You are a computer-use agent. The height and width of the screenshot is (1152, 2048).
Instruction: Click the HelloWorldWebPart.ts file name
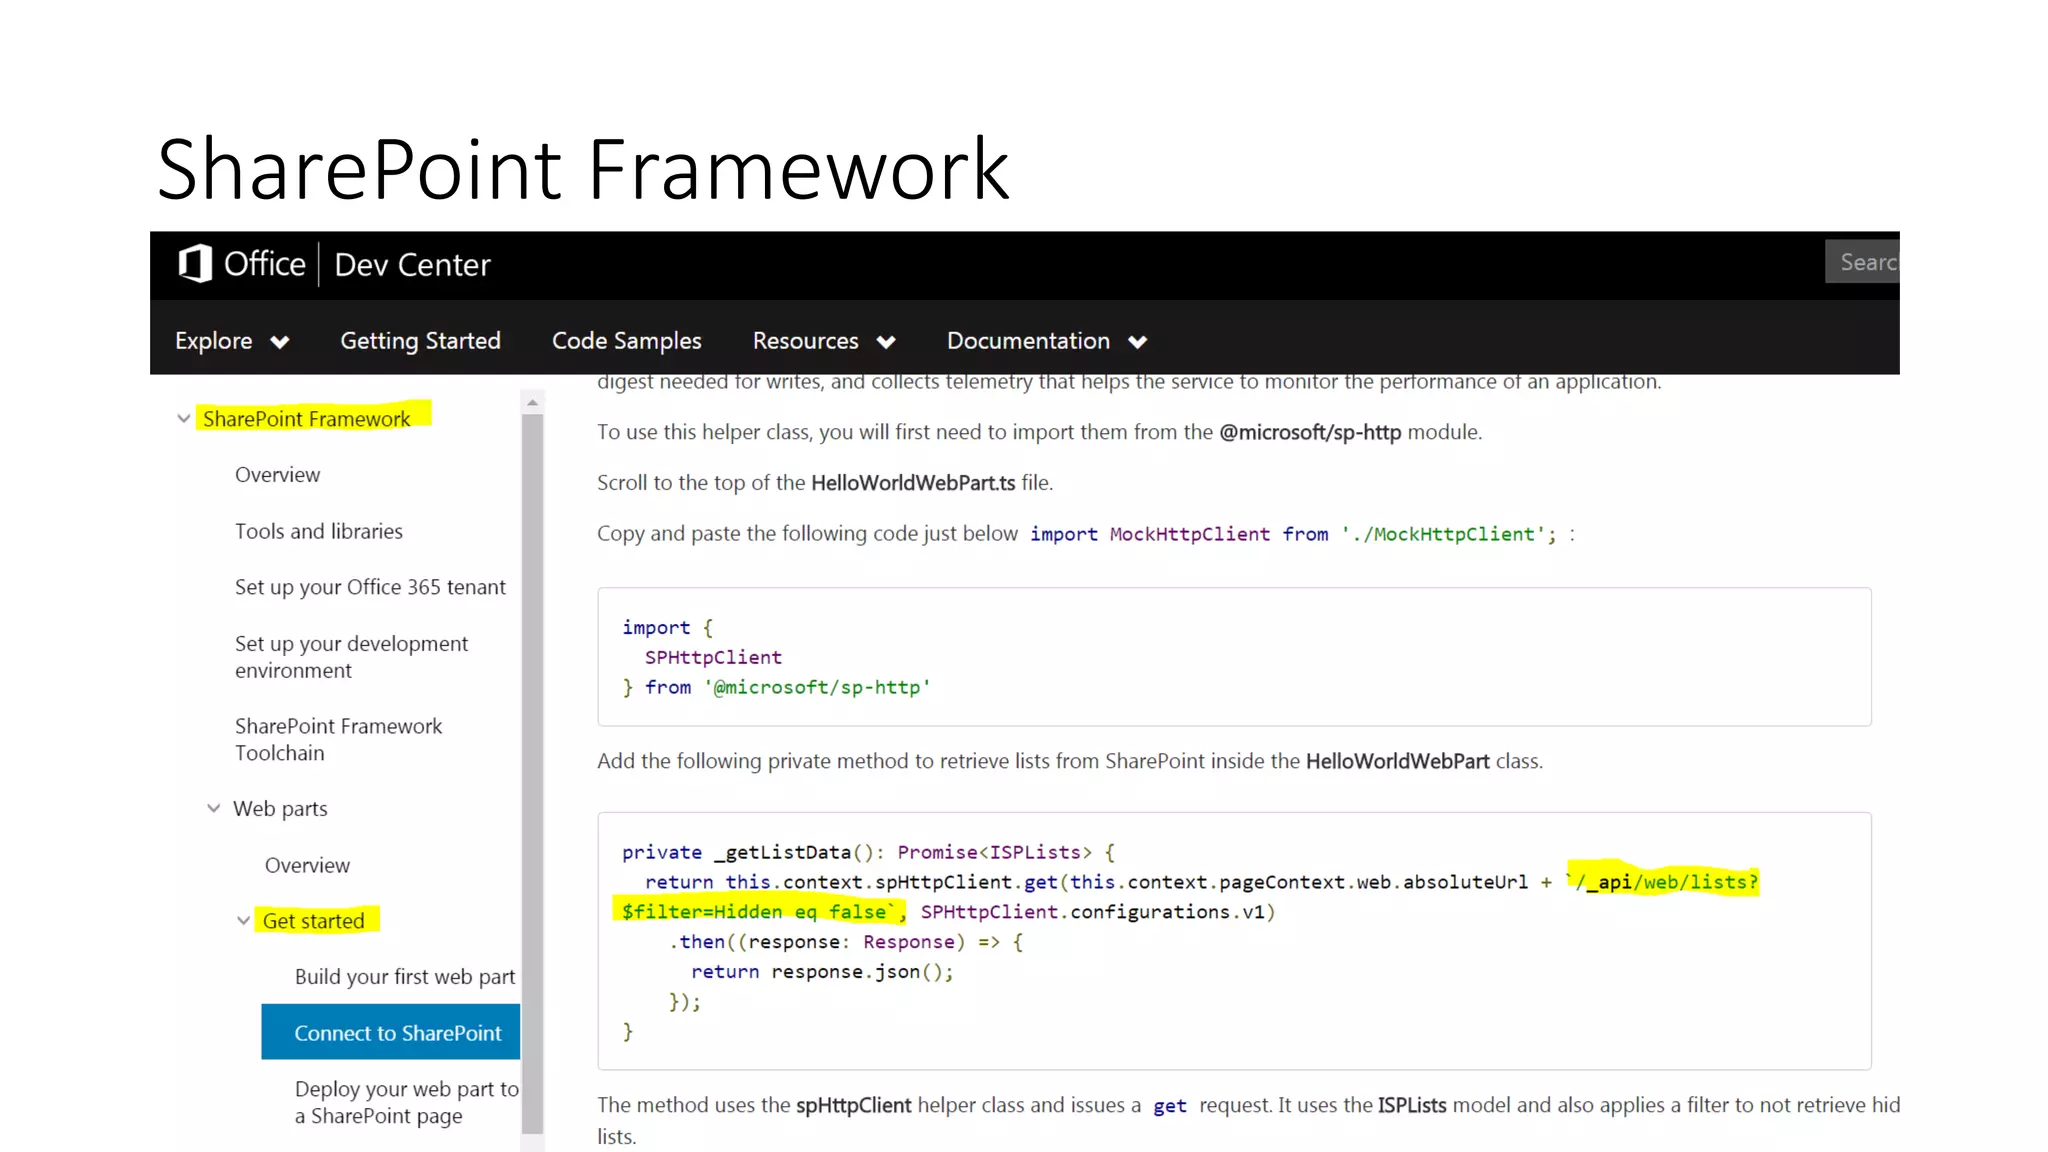(x=913, y=483)
